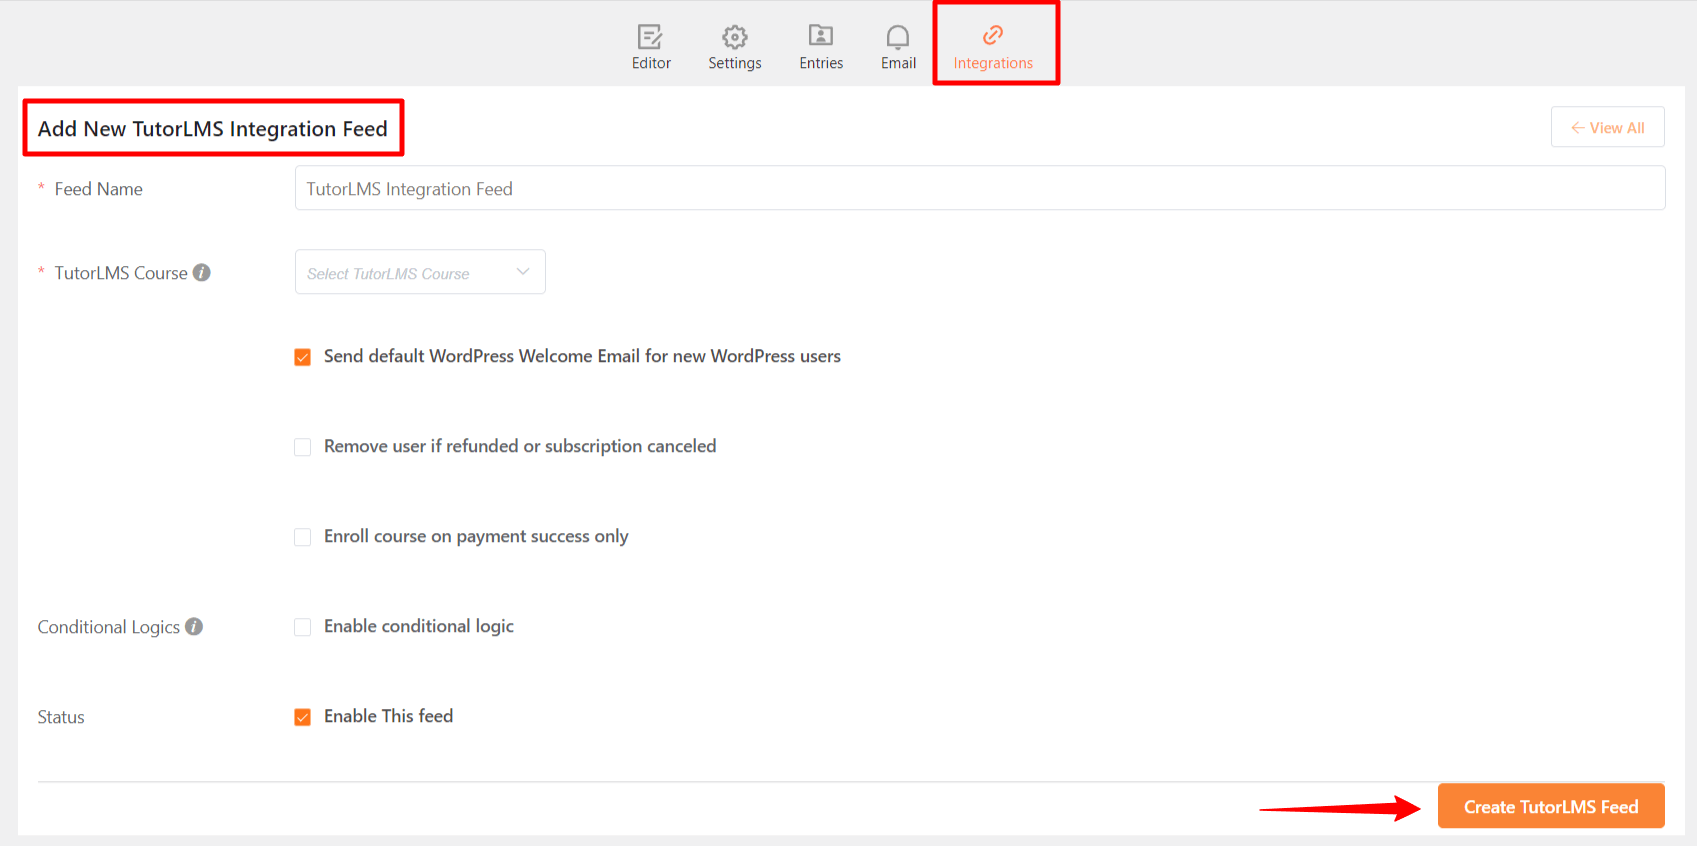Tick Enable conditional logic checkbox
1697x846 pixels.
303,627
